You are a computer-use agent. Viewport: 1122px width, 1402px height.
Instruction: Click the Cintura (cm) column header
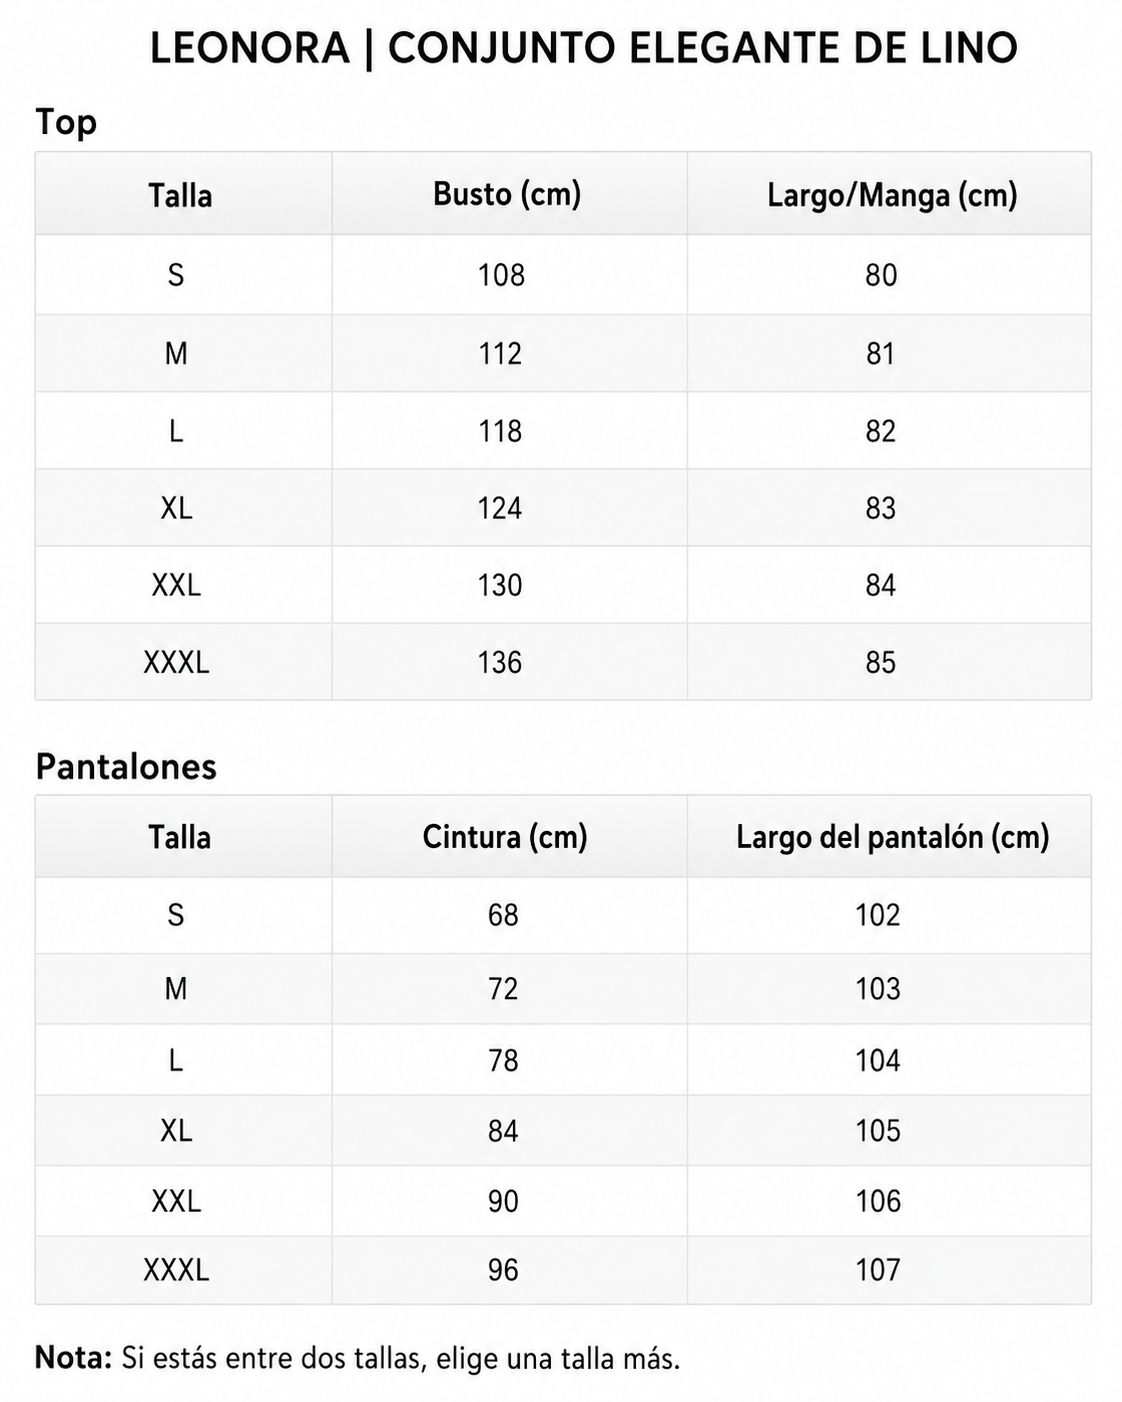[x=505, y=837]
